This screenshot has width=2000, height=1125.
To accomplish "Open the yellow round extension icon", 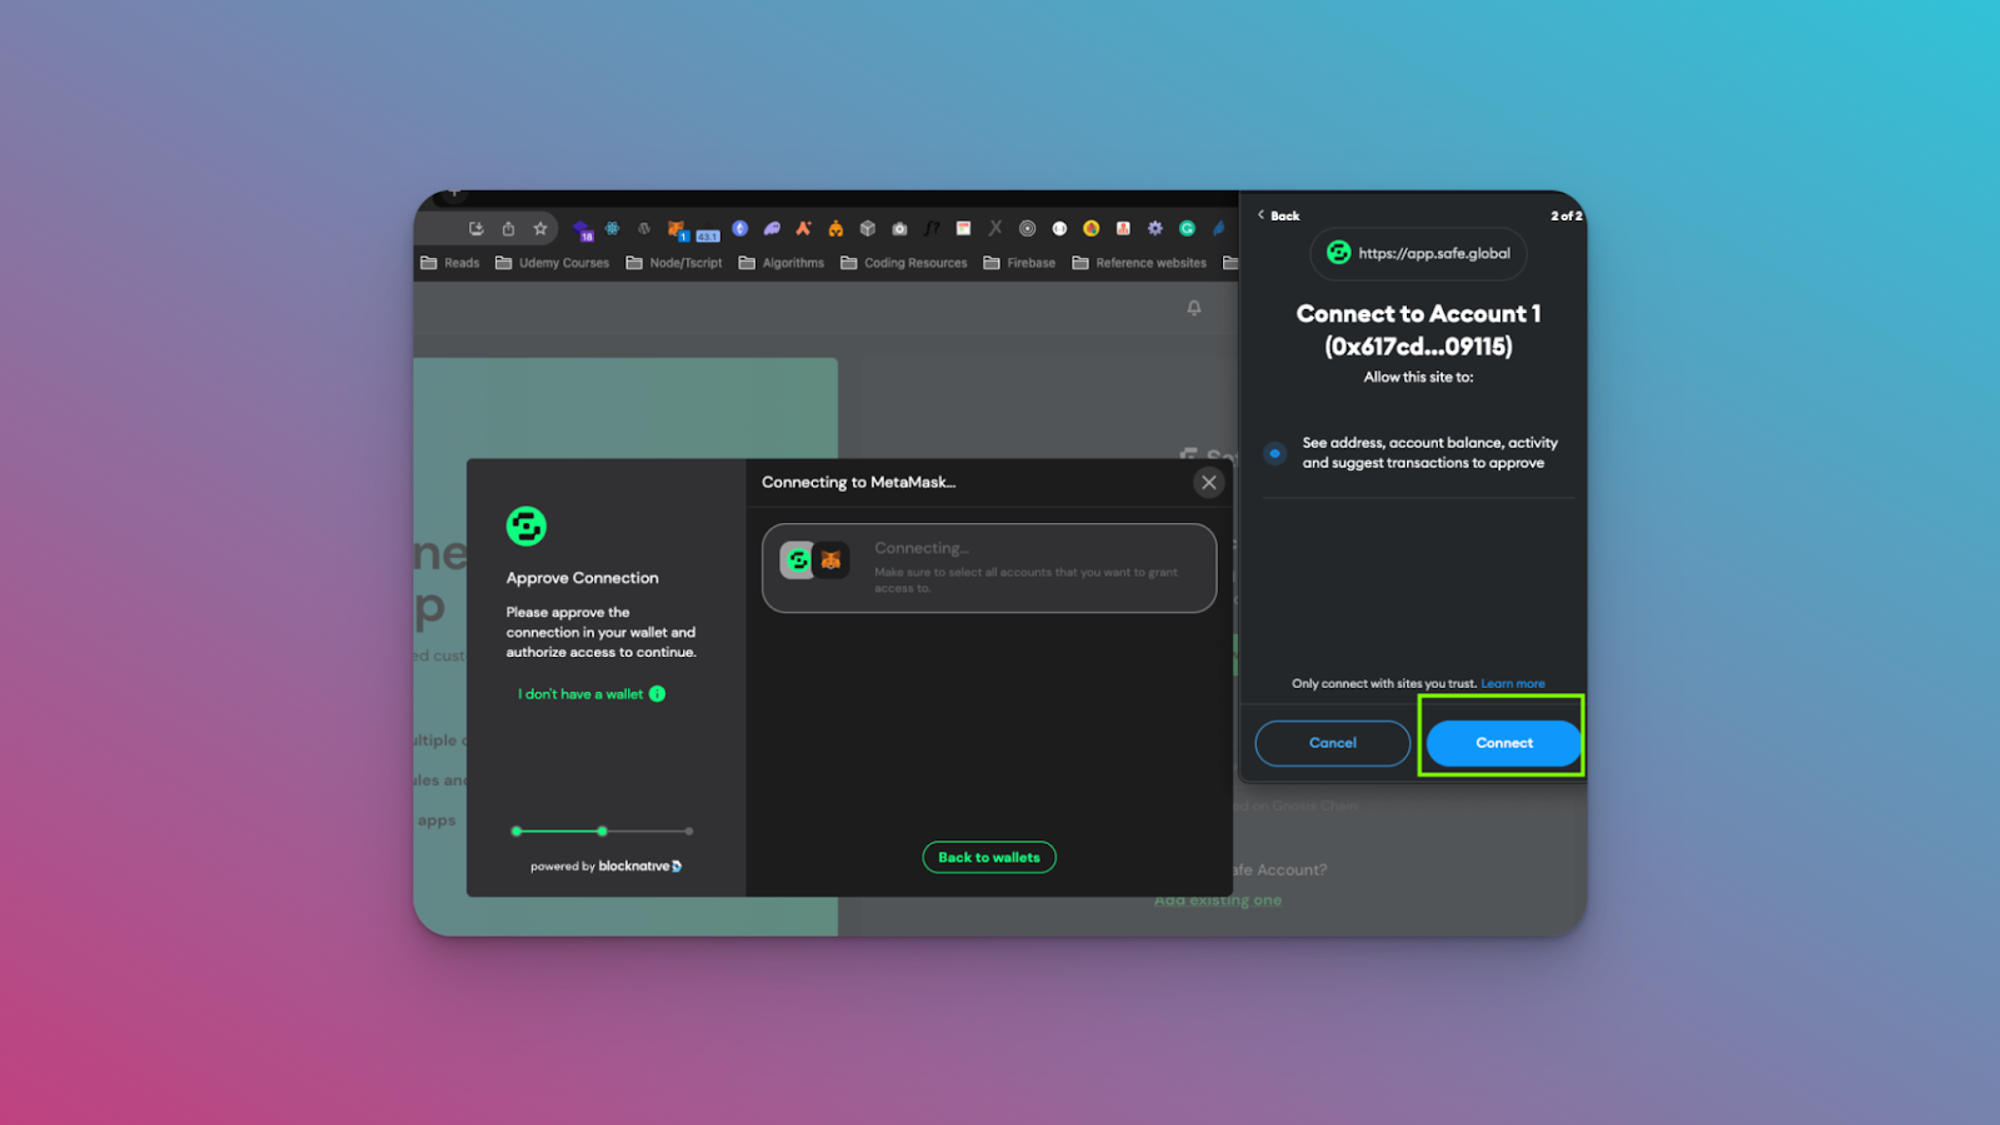I will click(x=1091, y=229).
